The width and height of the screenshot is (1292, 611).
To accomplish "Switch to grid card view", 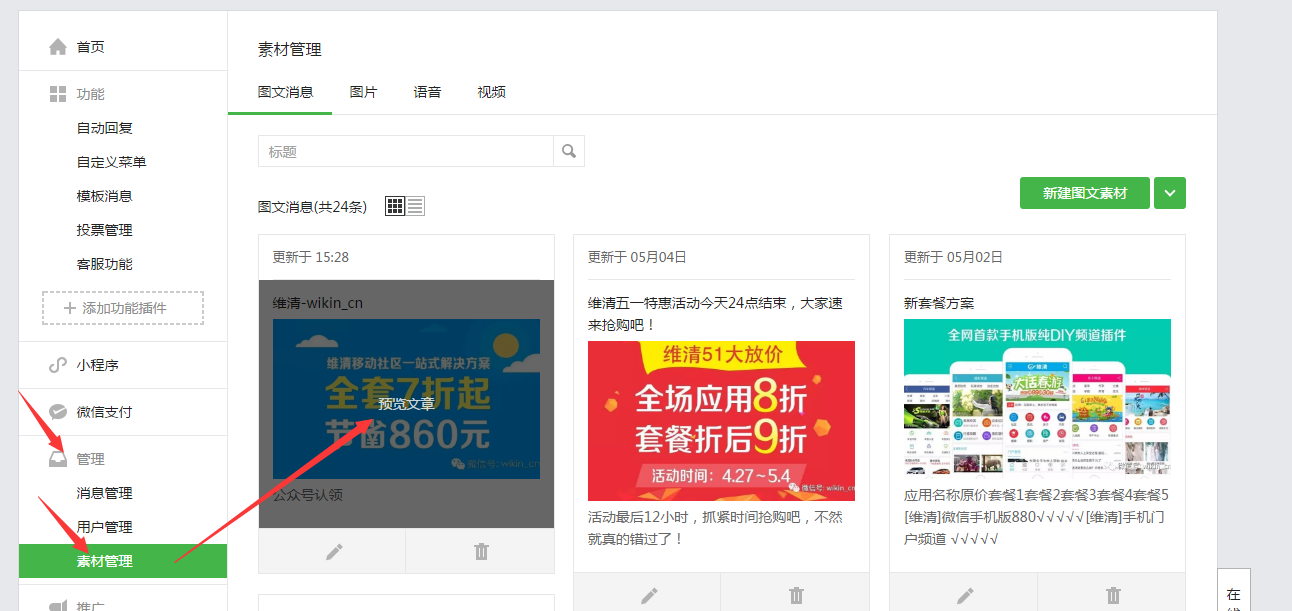I will coord(394,206).
